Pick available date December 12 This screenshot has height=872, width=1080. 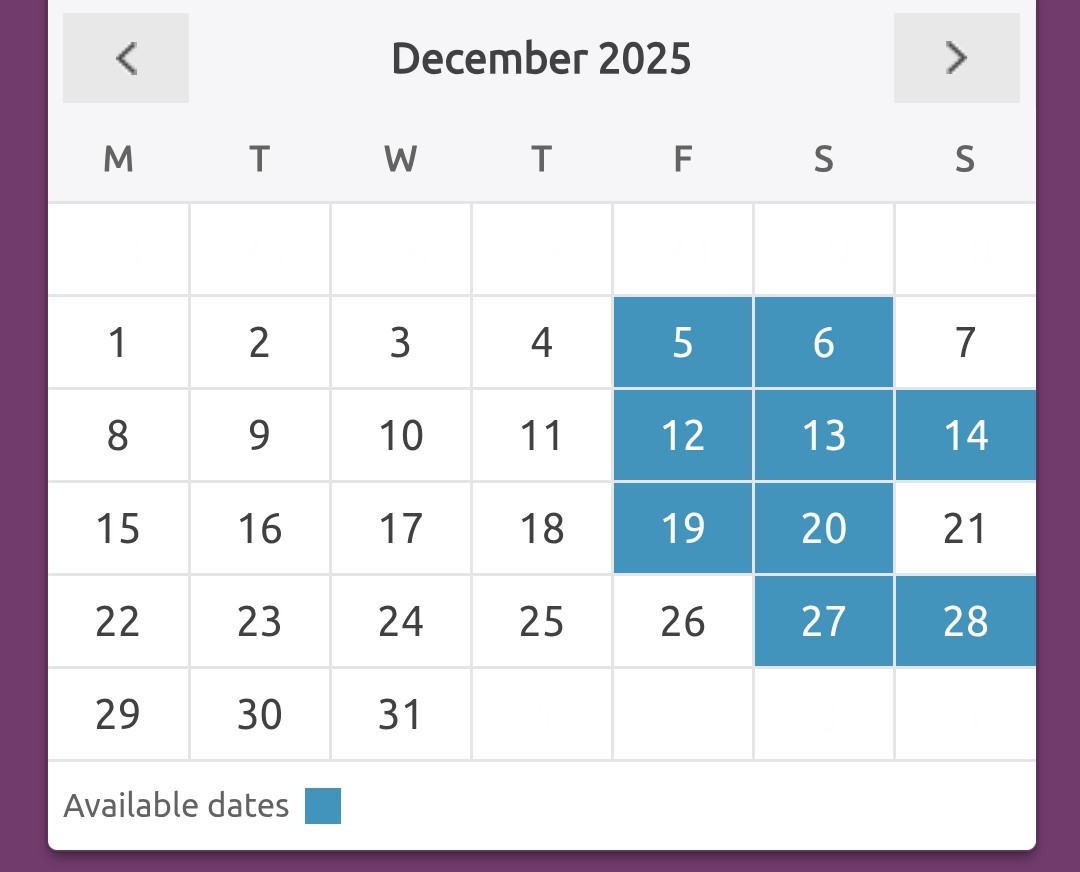pyautogui.click(x=683, y=436)
